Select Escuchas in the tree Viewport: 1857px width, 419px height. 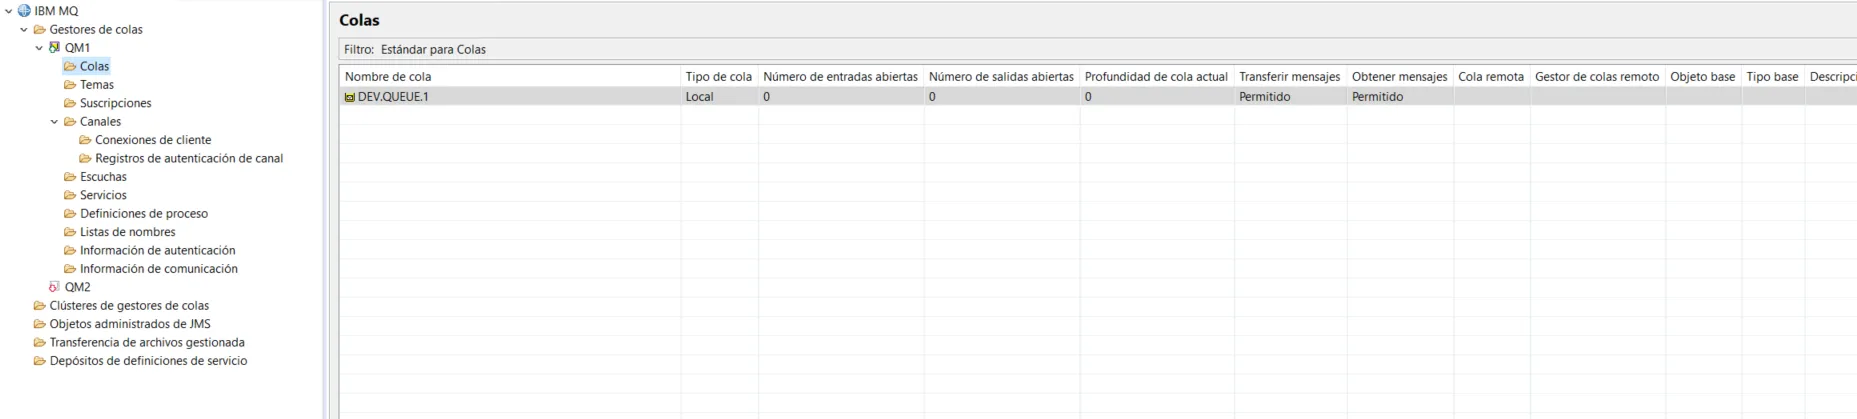click(103, 177)
